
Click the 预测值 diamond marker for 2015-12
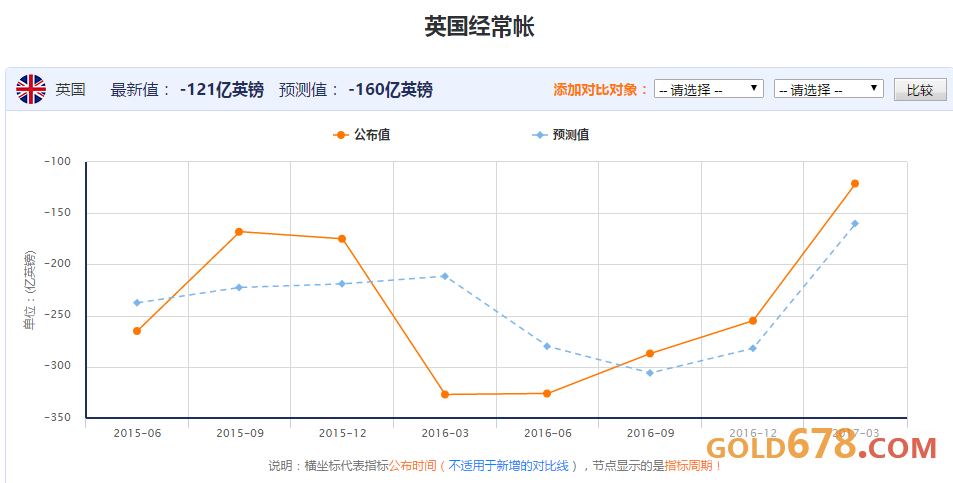[x=342, y=284]
